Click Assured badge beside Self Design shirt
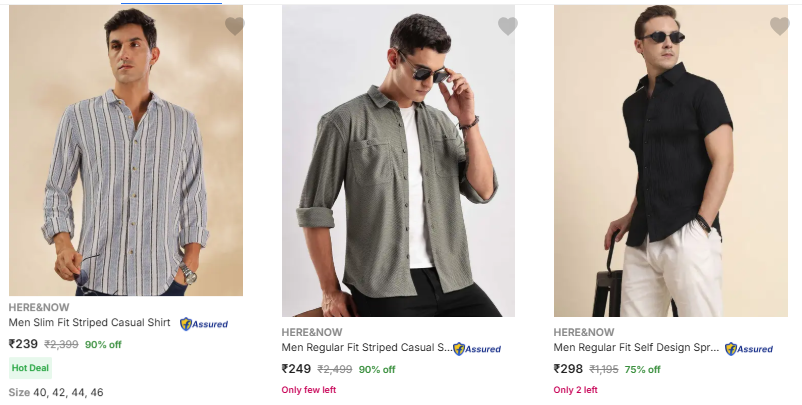 pos(749,349)
